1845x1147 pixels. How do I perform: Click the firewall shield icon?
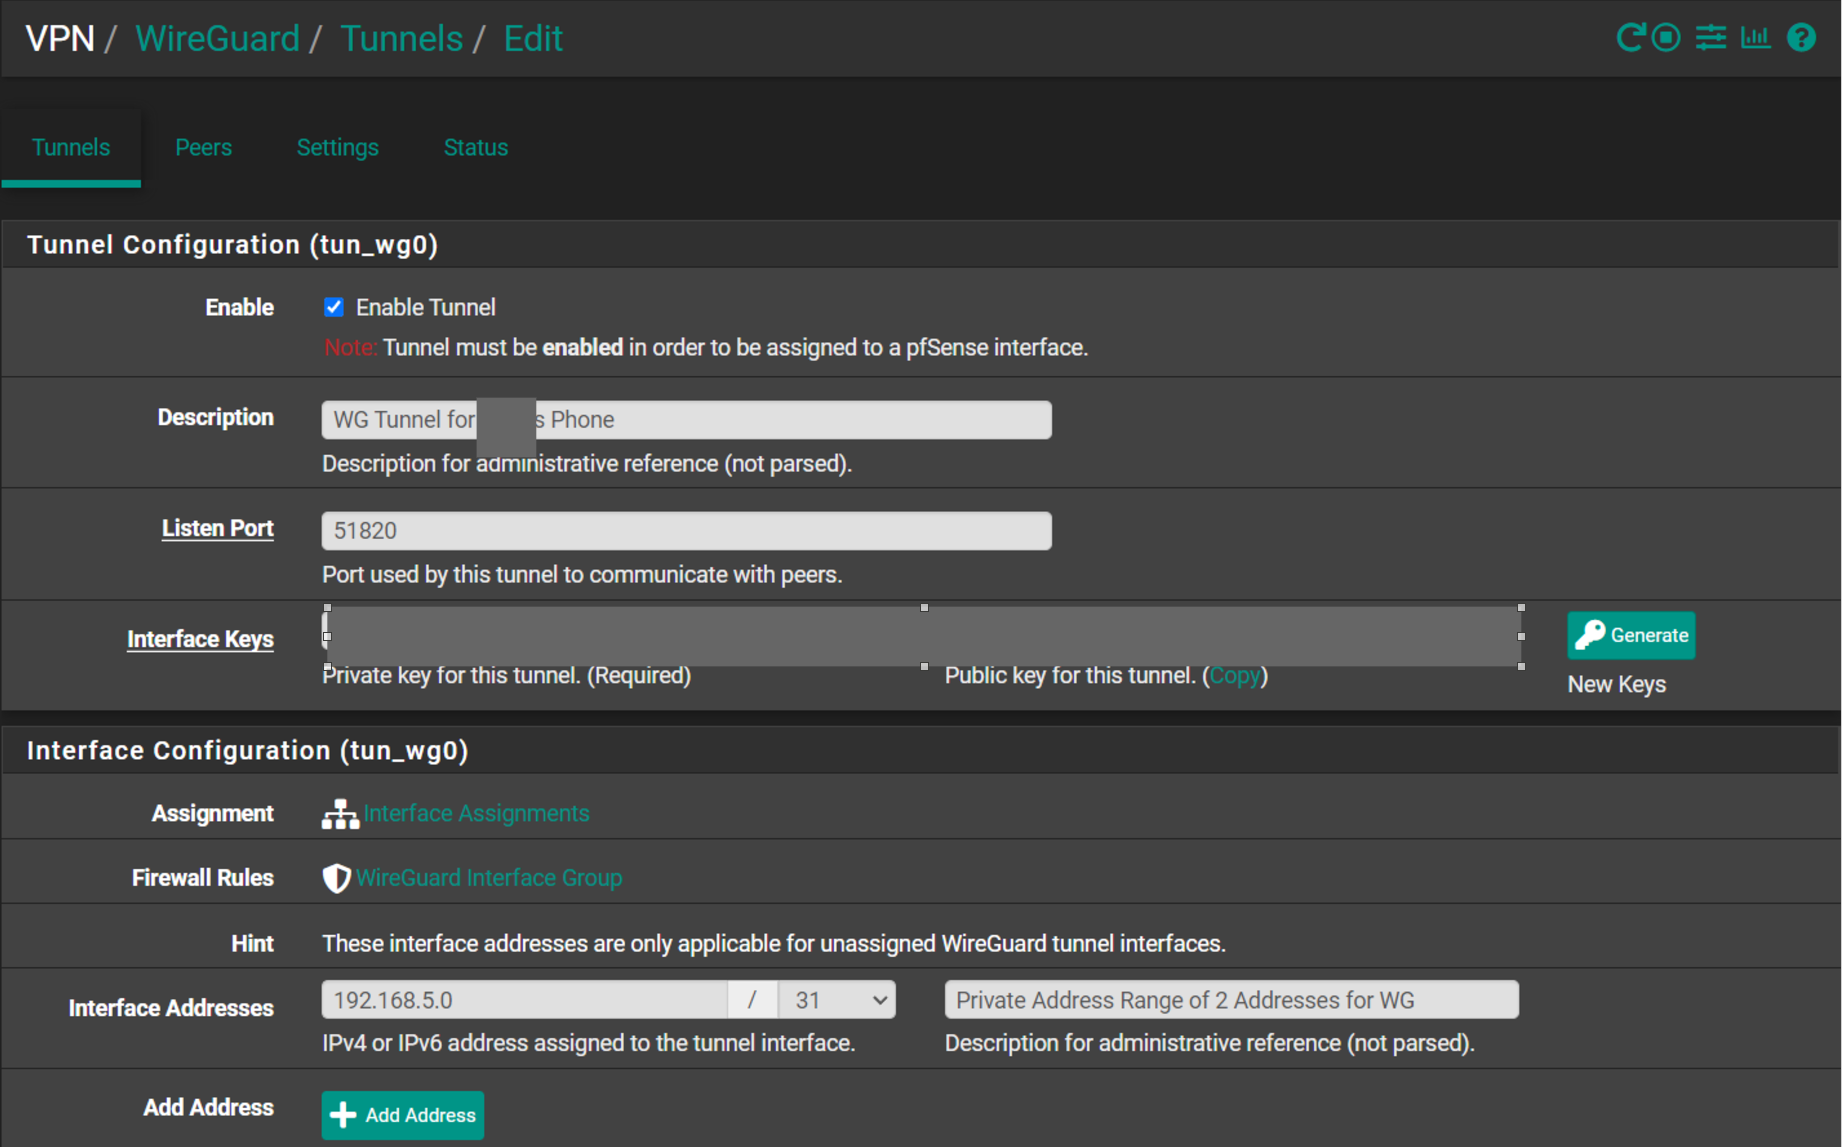point(336,878)
